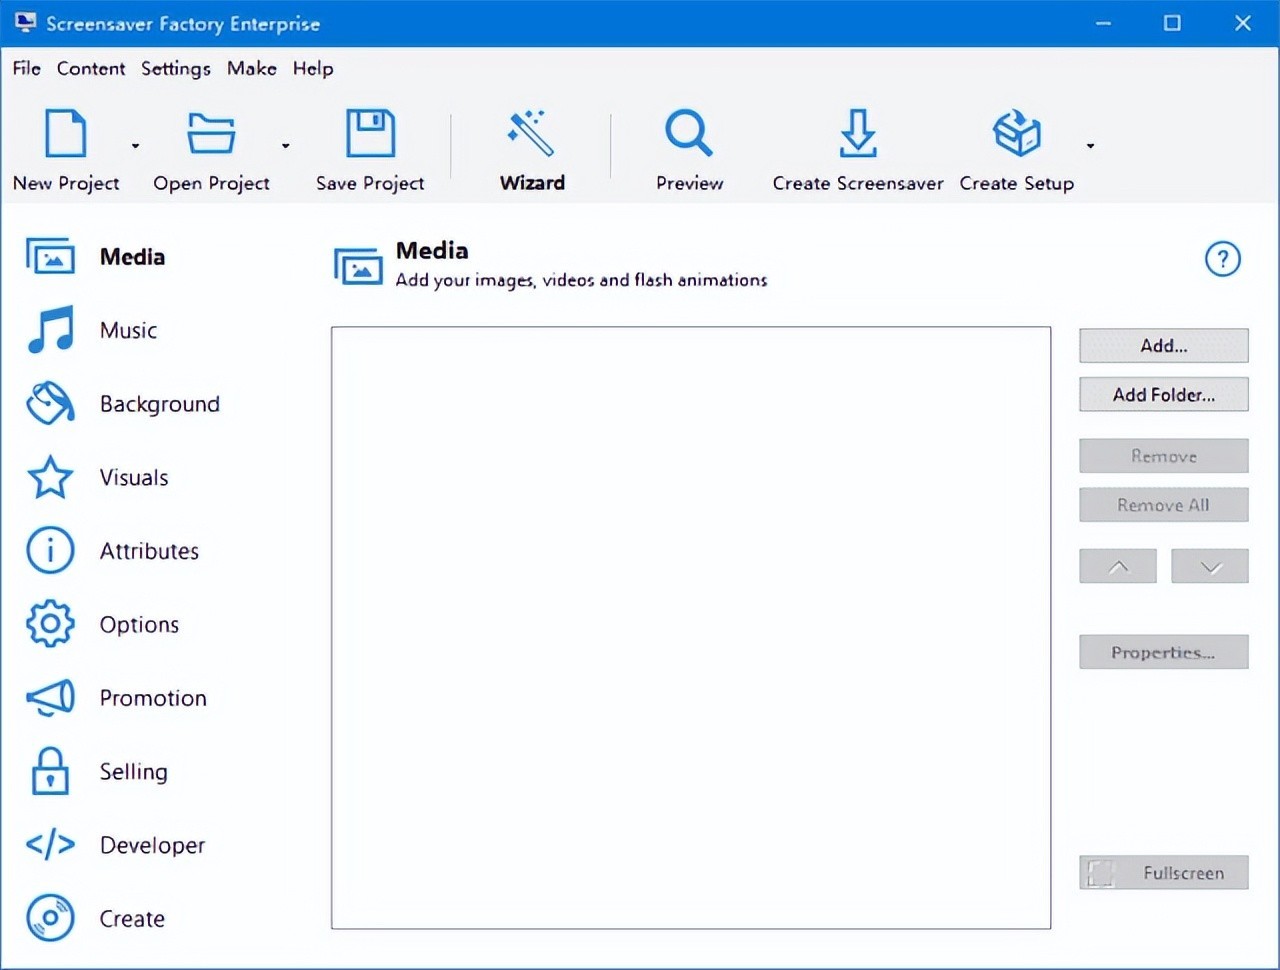Select the Options gear item in sidebar
The width and height of the screenshot is (1280, 970).
pos(50,624)
